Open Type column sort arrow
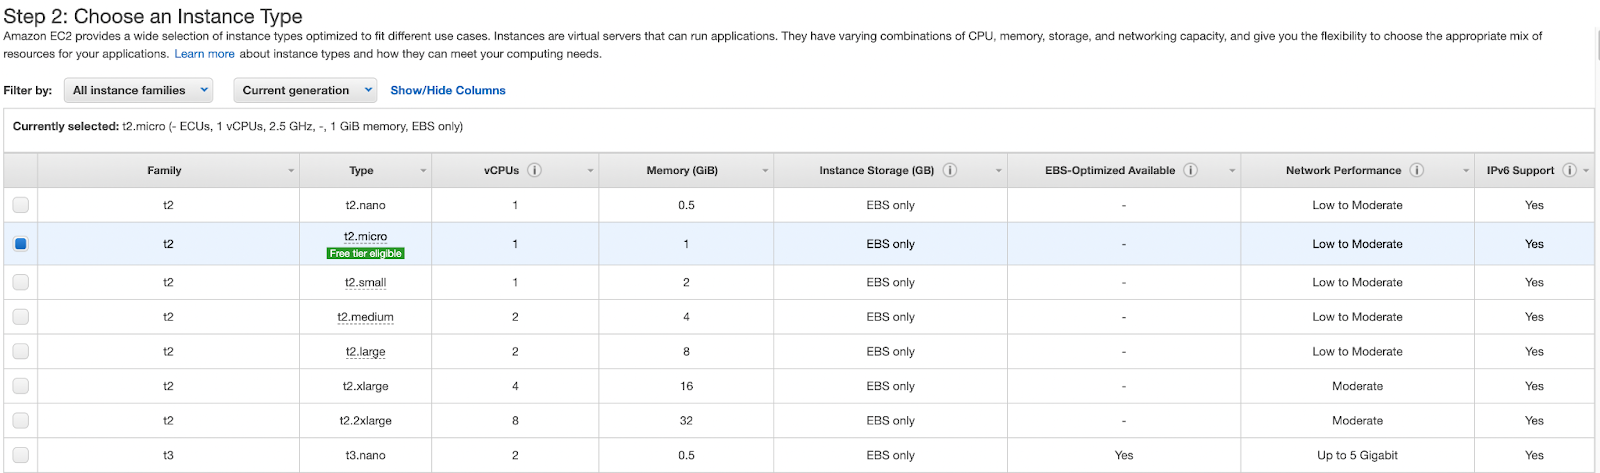 pyautogui.click(x=423, y=171)
